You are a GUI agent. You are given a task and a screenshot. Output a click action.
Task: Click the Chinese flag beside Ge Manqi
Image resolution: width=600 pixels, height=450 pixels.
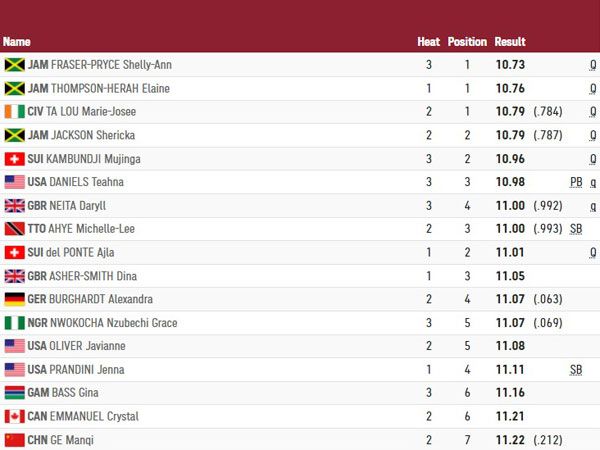click(x=14, y=440)
